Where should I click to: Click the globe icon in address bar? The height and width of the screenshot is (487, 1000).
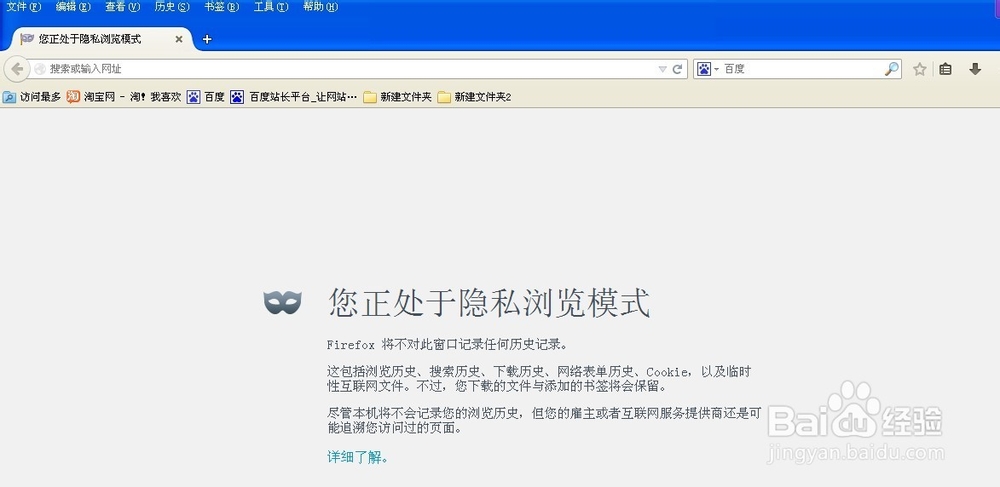(x=40, y=69)
